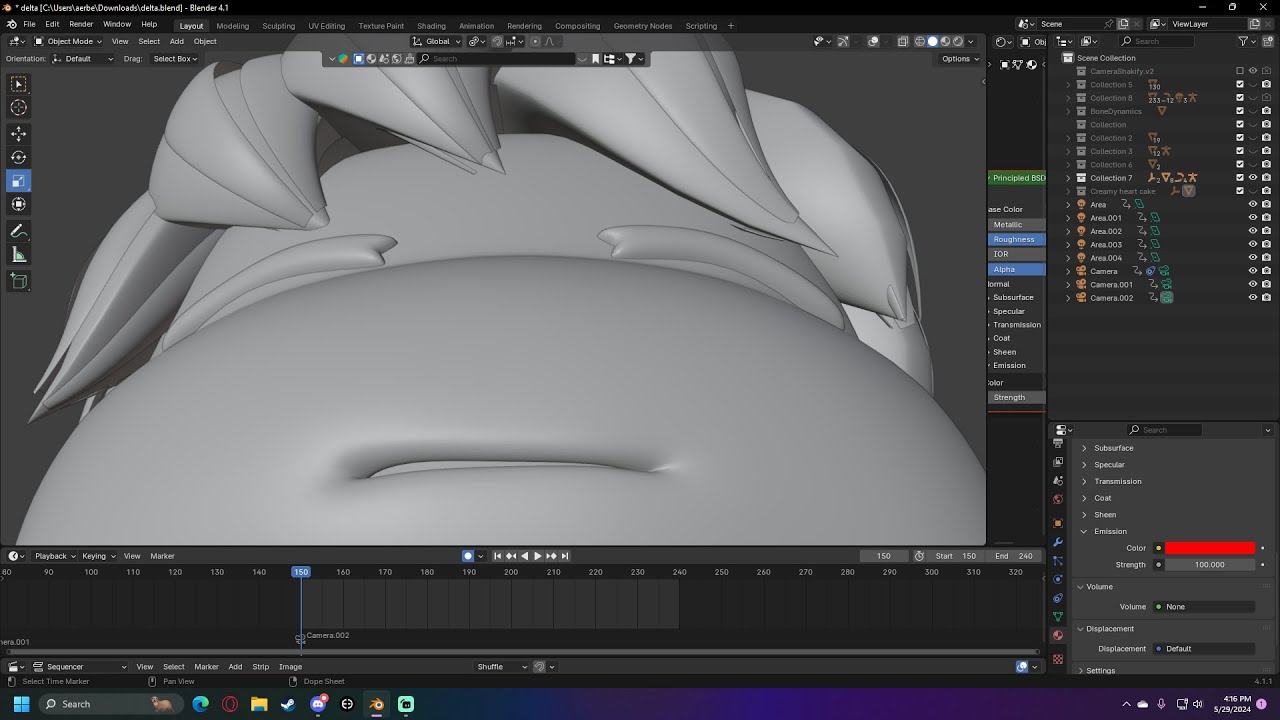Open the Object Mode dropdown
The image size is (1280, 720).
click(x=68, y=41)
